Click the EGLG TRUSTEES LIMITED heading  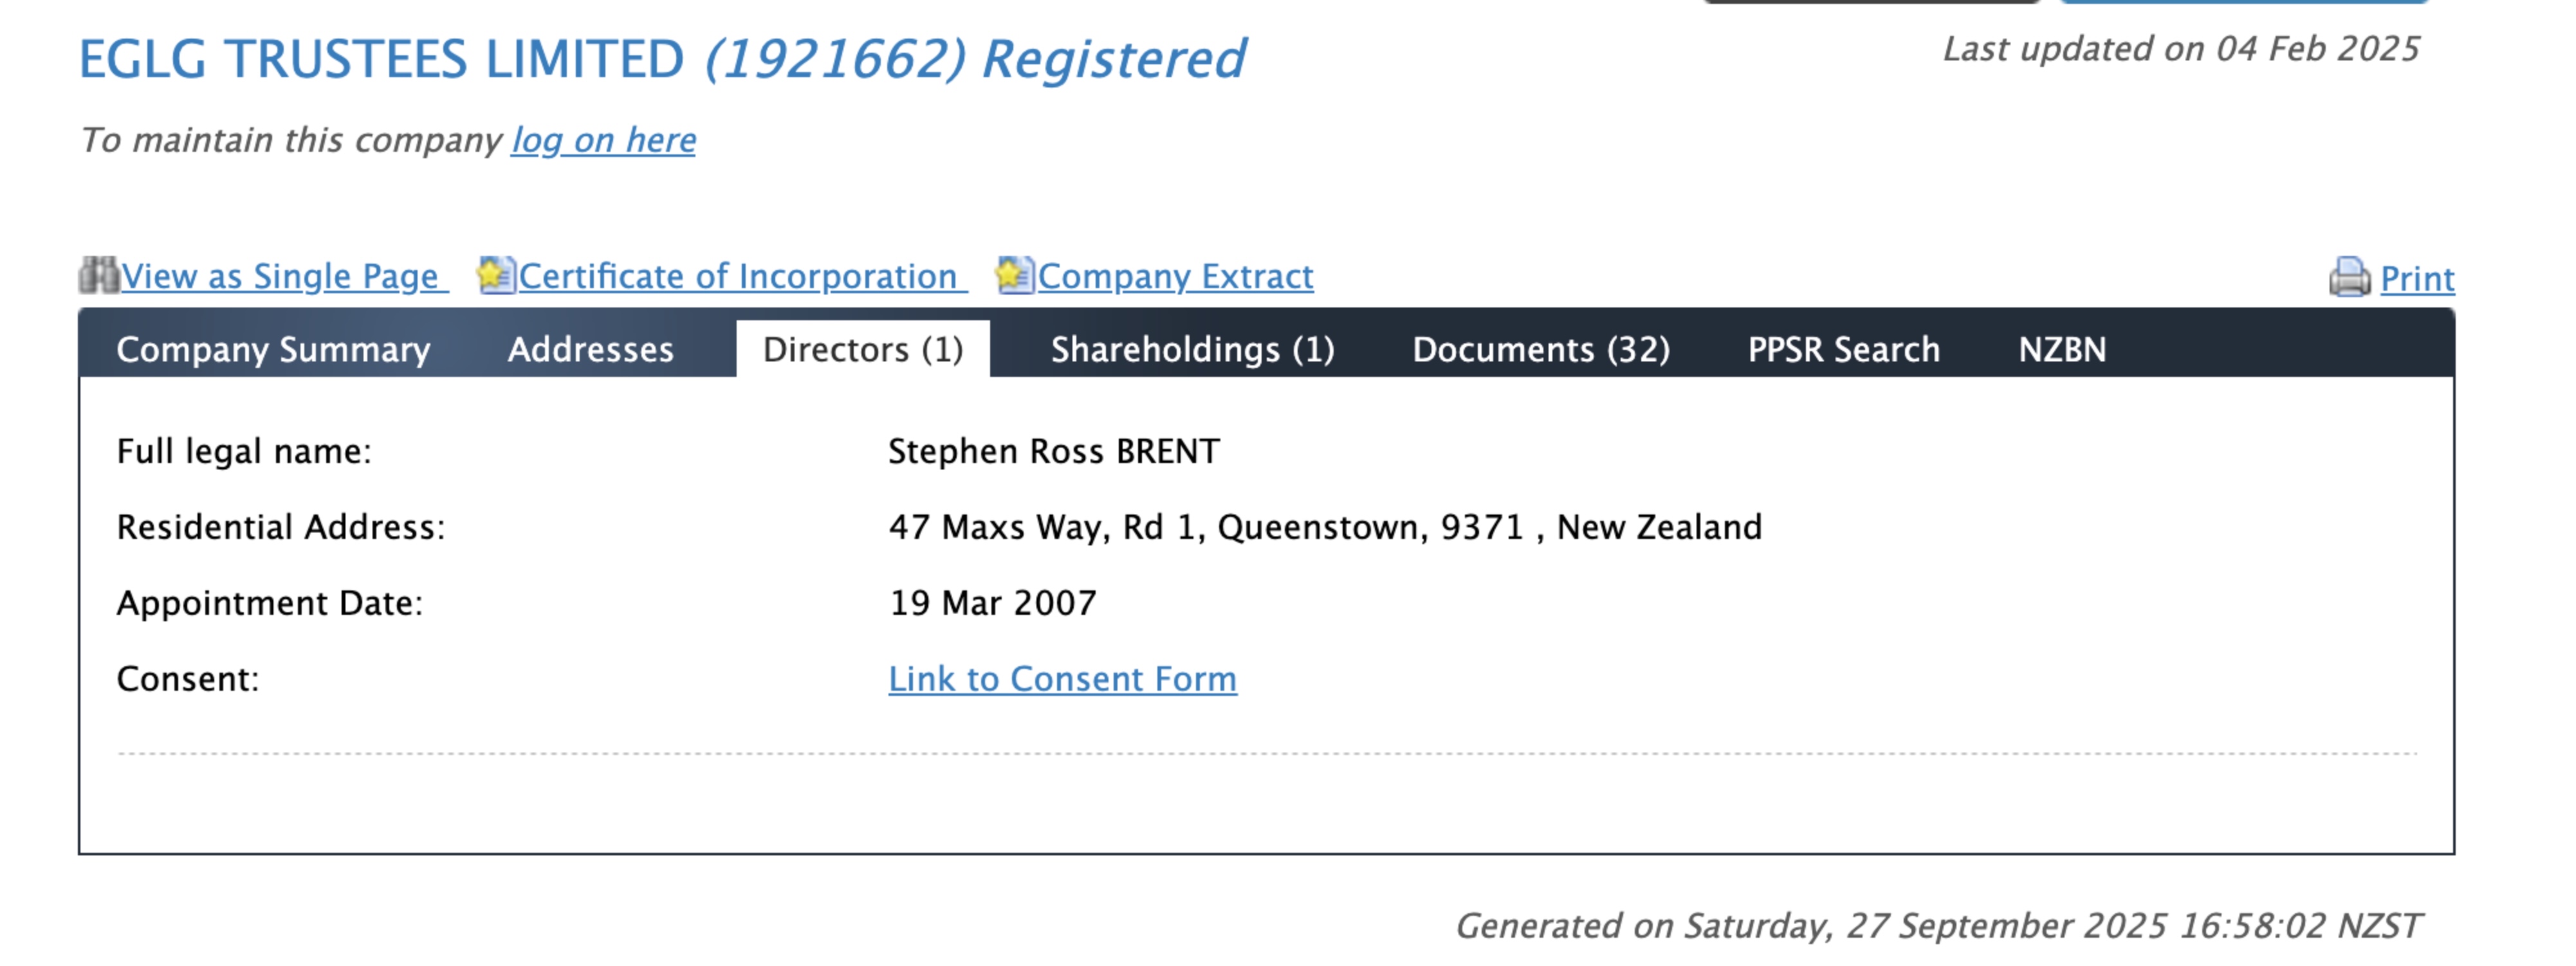pos(381,59)
